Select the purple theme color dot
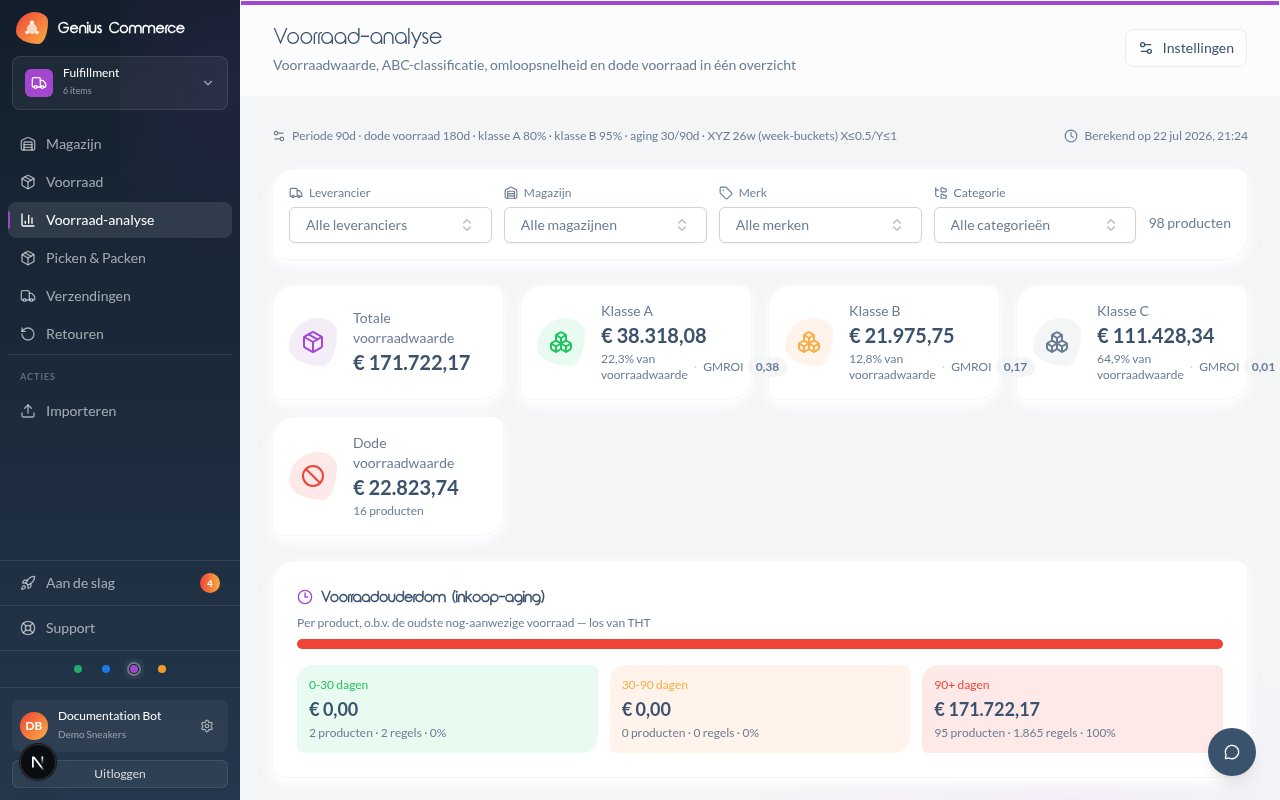1280x800 pixels. click(x=134, y=669)
